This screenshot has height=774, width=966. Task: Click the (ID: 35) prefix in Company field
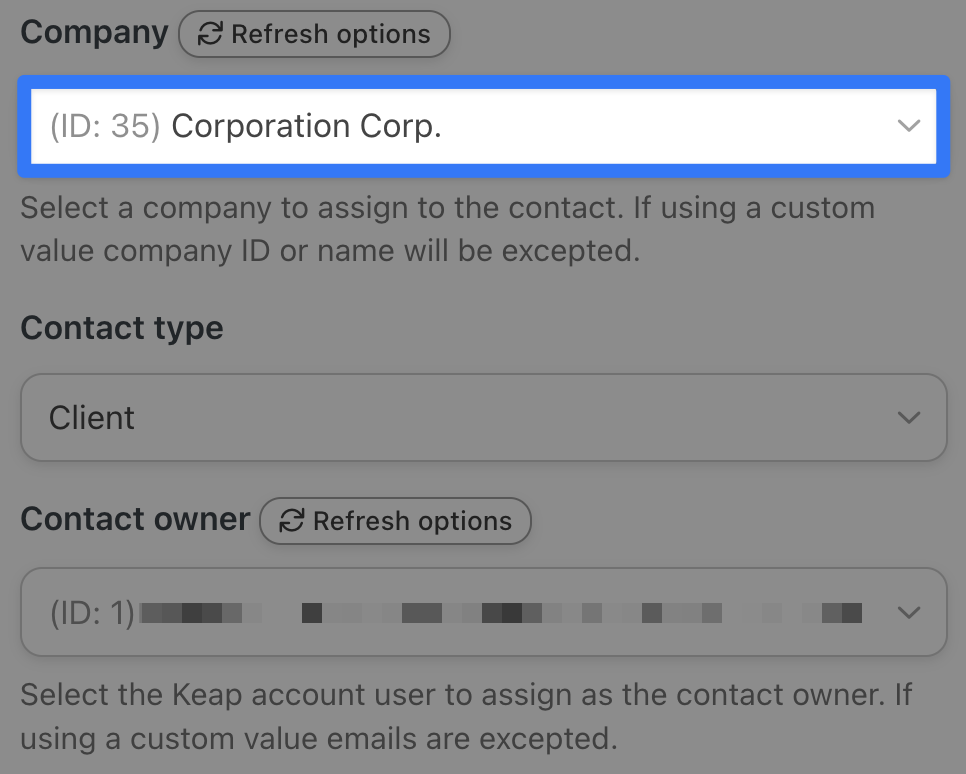pyautogui.click(x=105, y=127)
